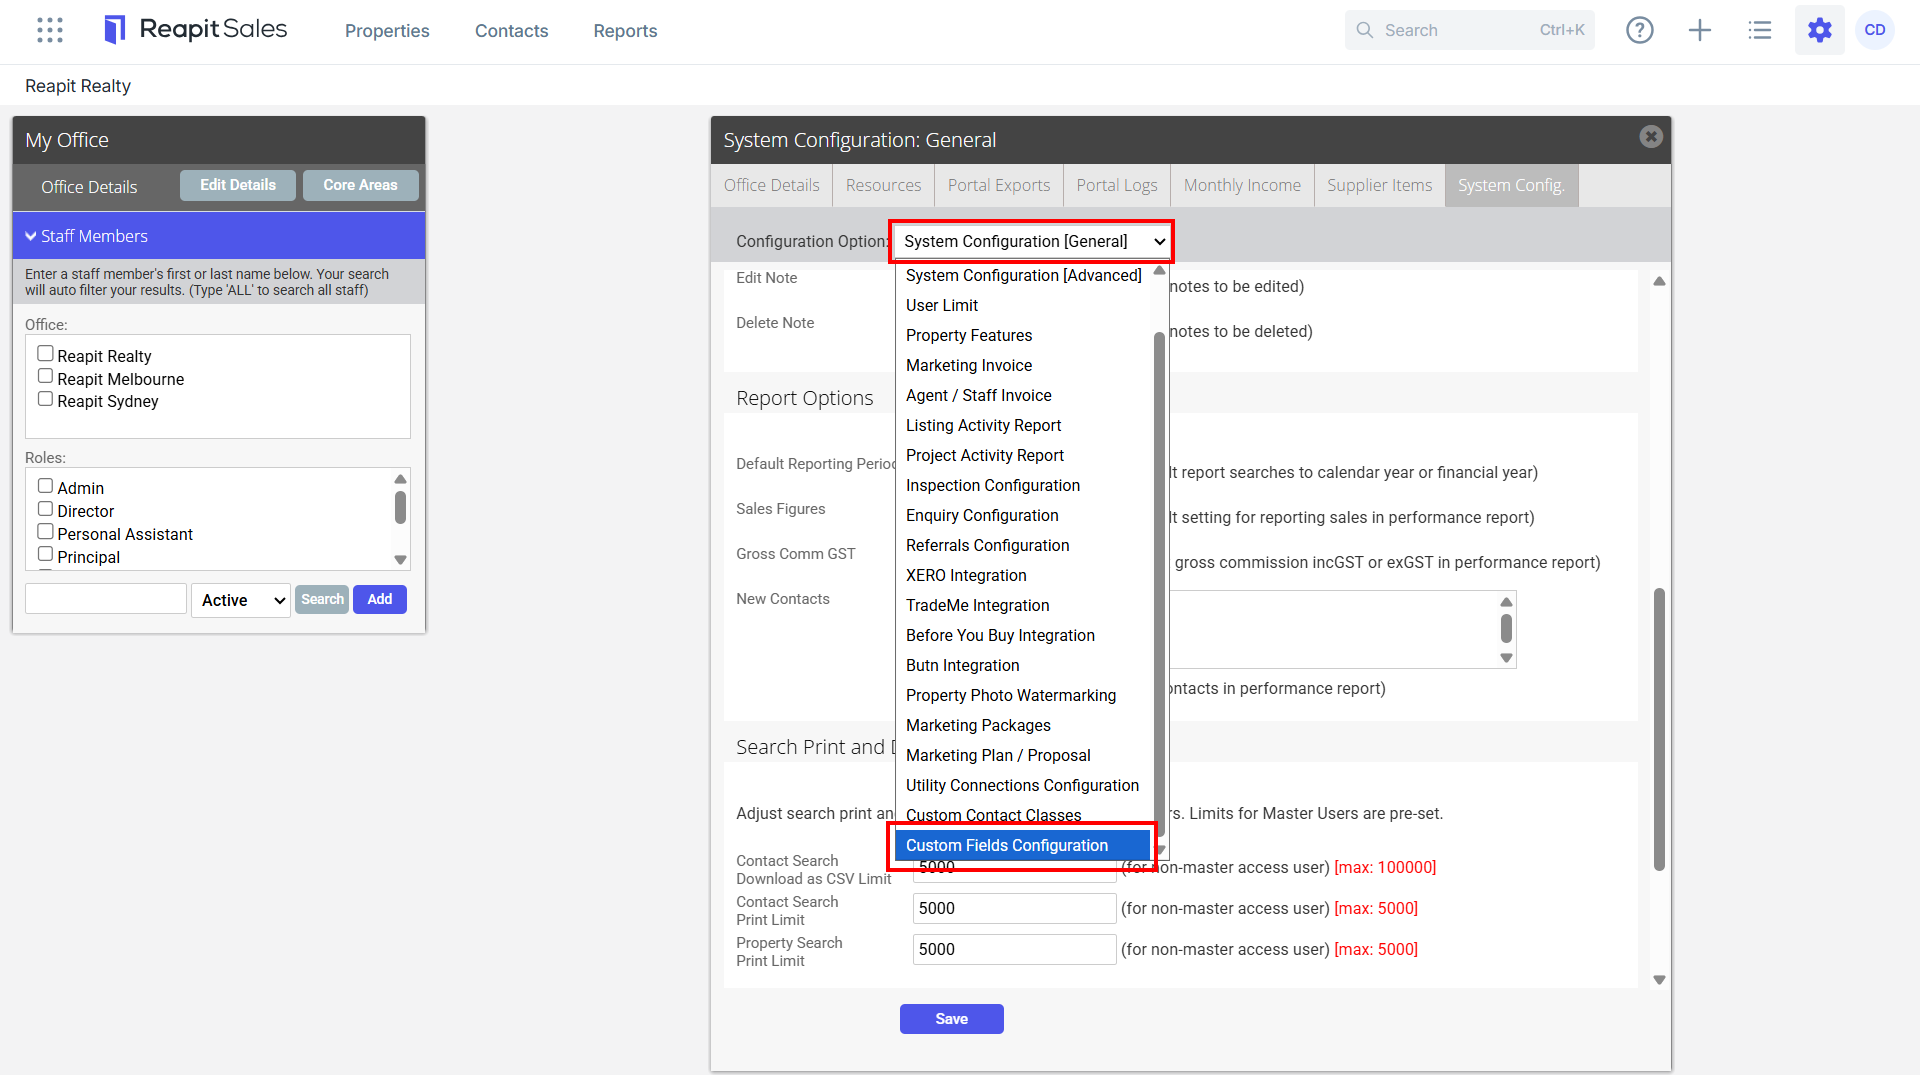
Task: Open the Reports menu
Action: click(625, 31)
